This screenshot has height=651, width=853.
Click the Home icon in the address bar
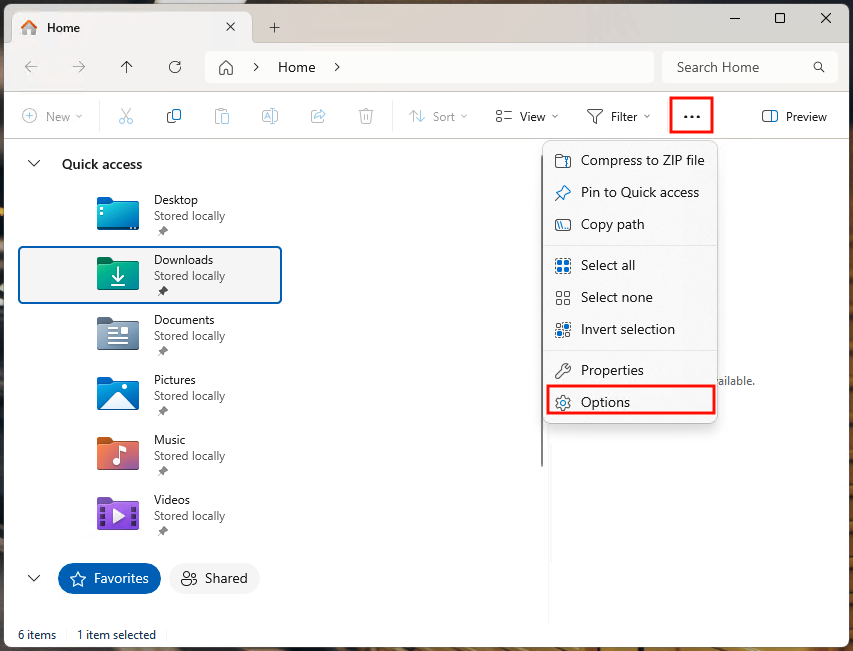(x=226, y=67)
